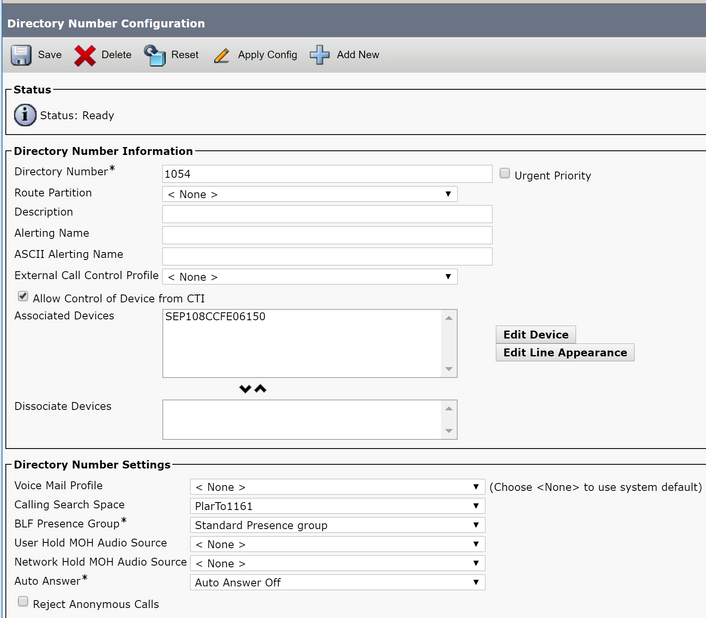Open the External Call Control Profile dropdown
706x618 pixels.
tap(310, 277)
